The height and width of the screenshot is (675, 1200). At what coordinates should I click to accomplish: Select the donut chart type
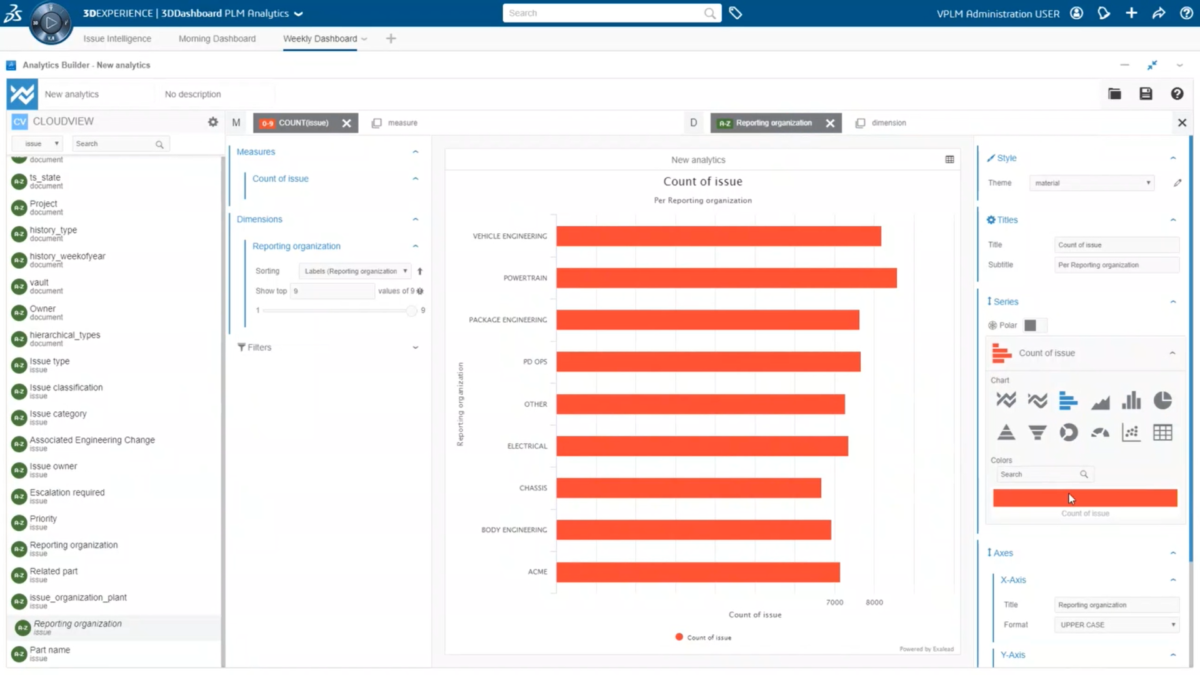click(x=1068, y=432)
